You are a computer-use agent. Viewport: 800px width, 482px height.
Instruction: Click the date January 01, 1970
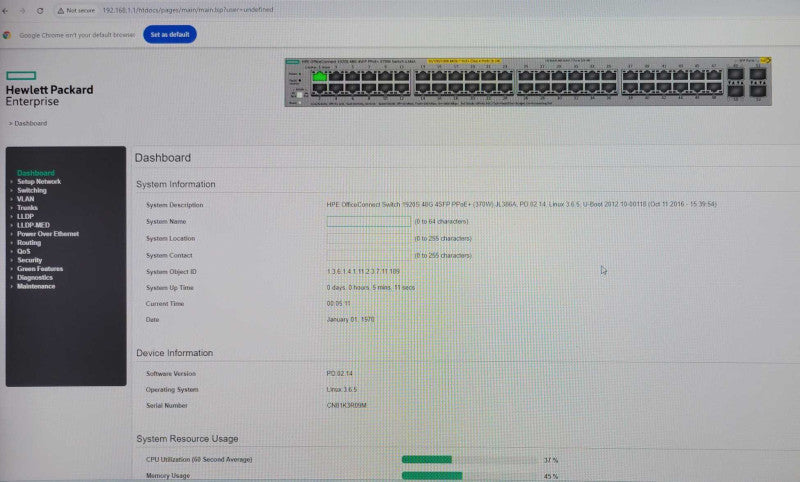coord(351,319)
